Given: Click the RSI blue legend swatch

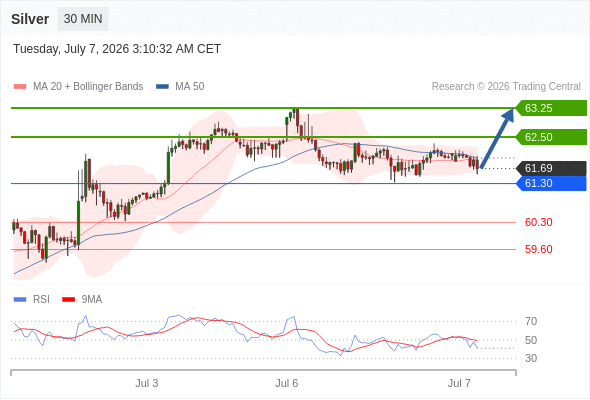Looking at the screenshot, I should [20, 300].
